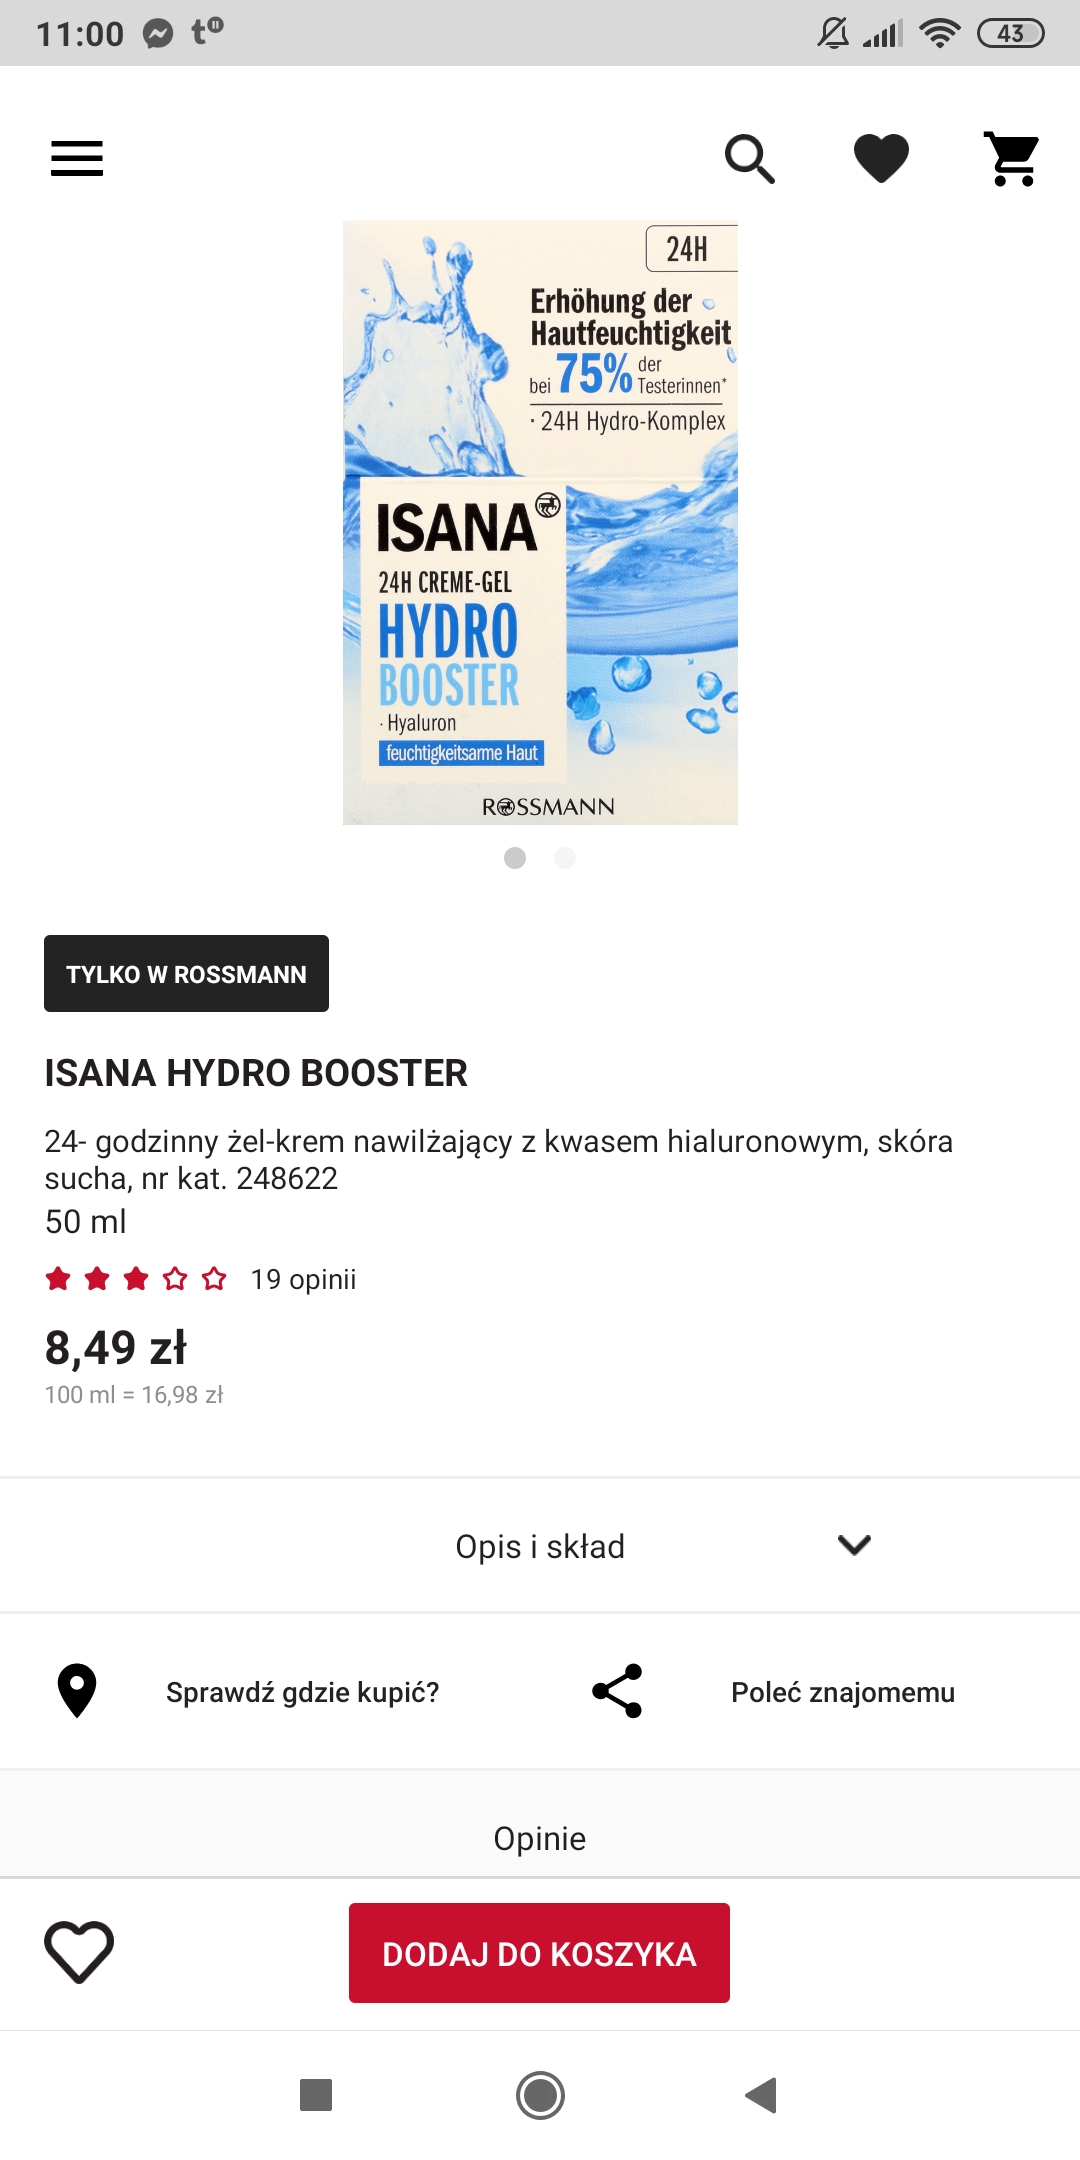Toggle favorite with outlined heart icon
This screenshot has width=1080, height=2160.
pos(79,1952)
